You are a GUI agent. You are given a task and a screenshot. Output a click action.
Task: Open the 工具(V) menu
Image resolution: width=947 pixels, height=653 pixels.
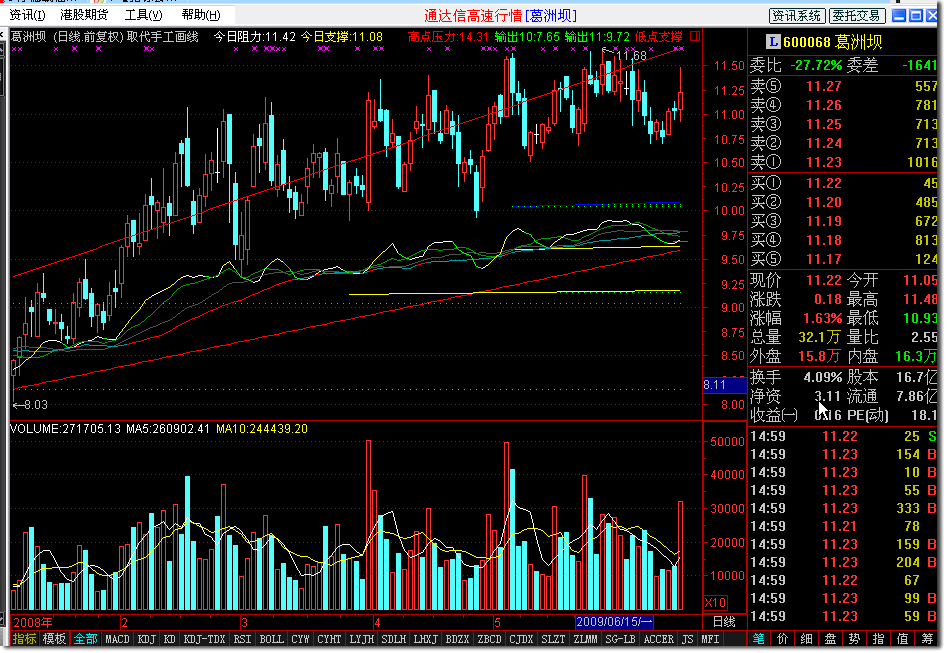tap(143, 14)
